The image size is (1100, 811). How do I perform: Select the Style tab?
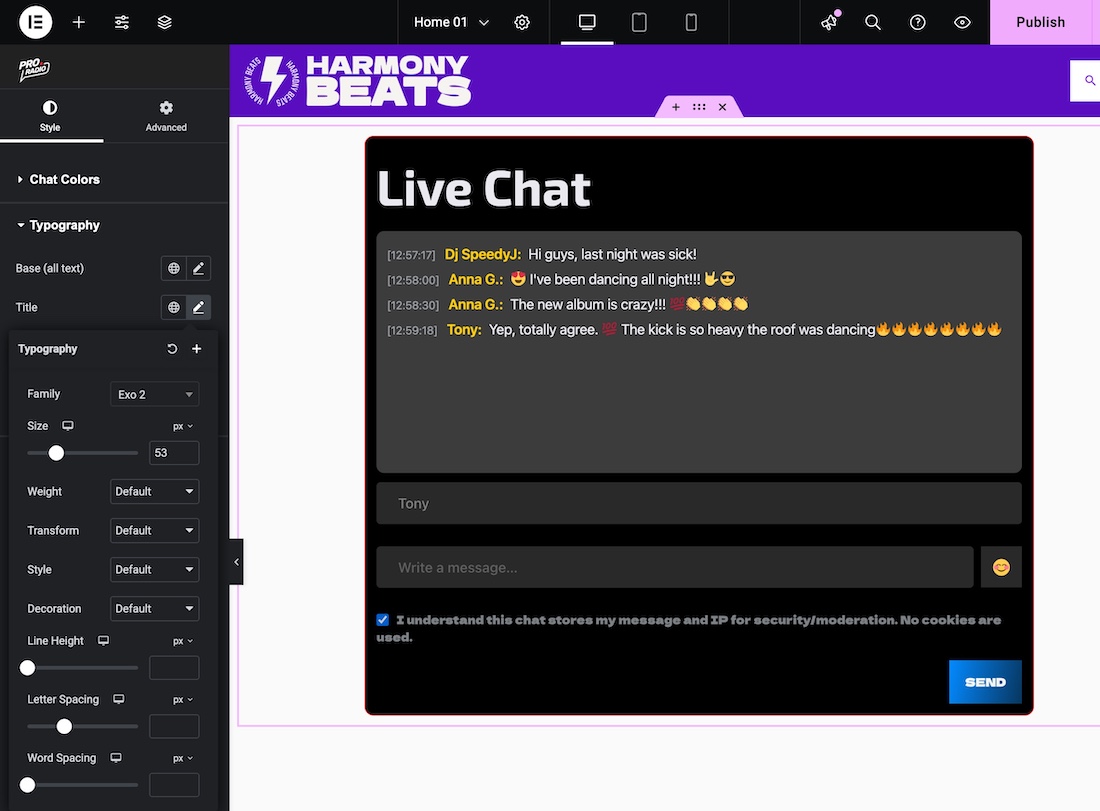click(50, 116)
